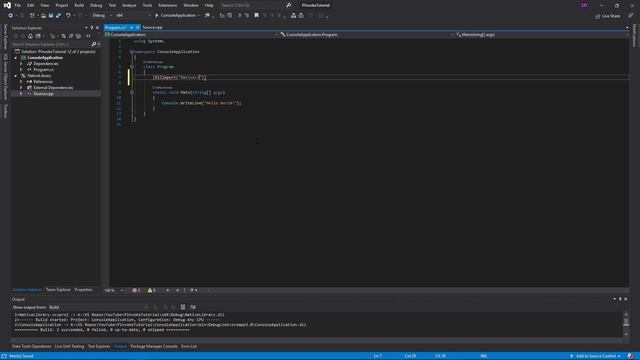Viewport: 640px width, 360px height.
Task: Click Clear All icon in Output toolbar
Action: pos(183,307)
